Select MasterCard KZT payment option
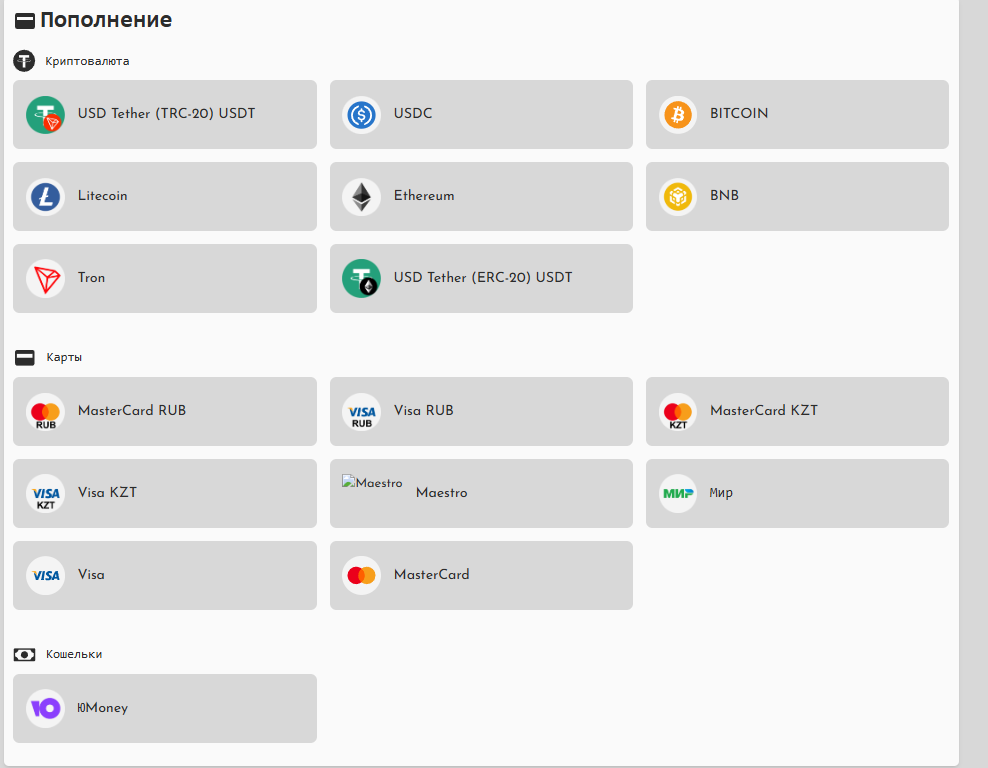 pyautogui.click(x=797, y=411)
